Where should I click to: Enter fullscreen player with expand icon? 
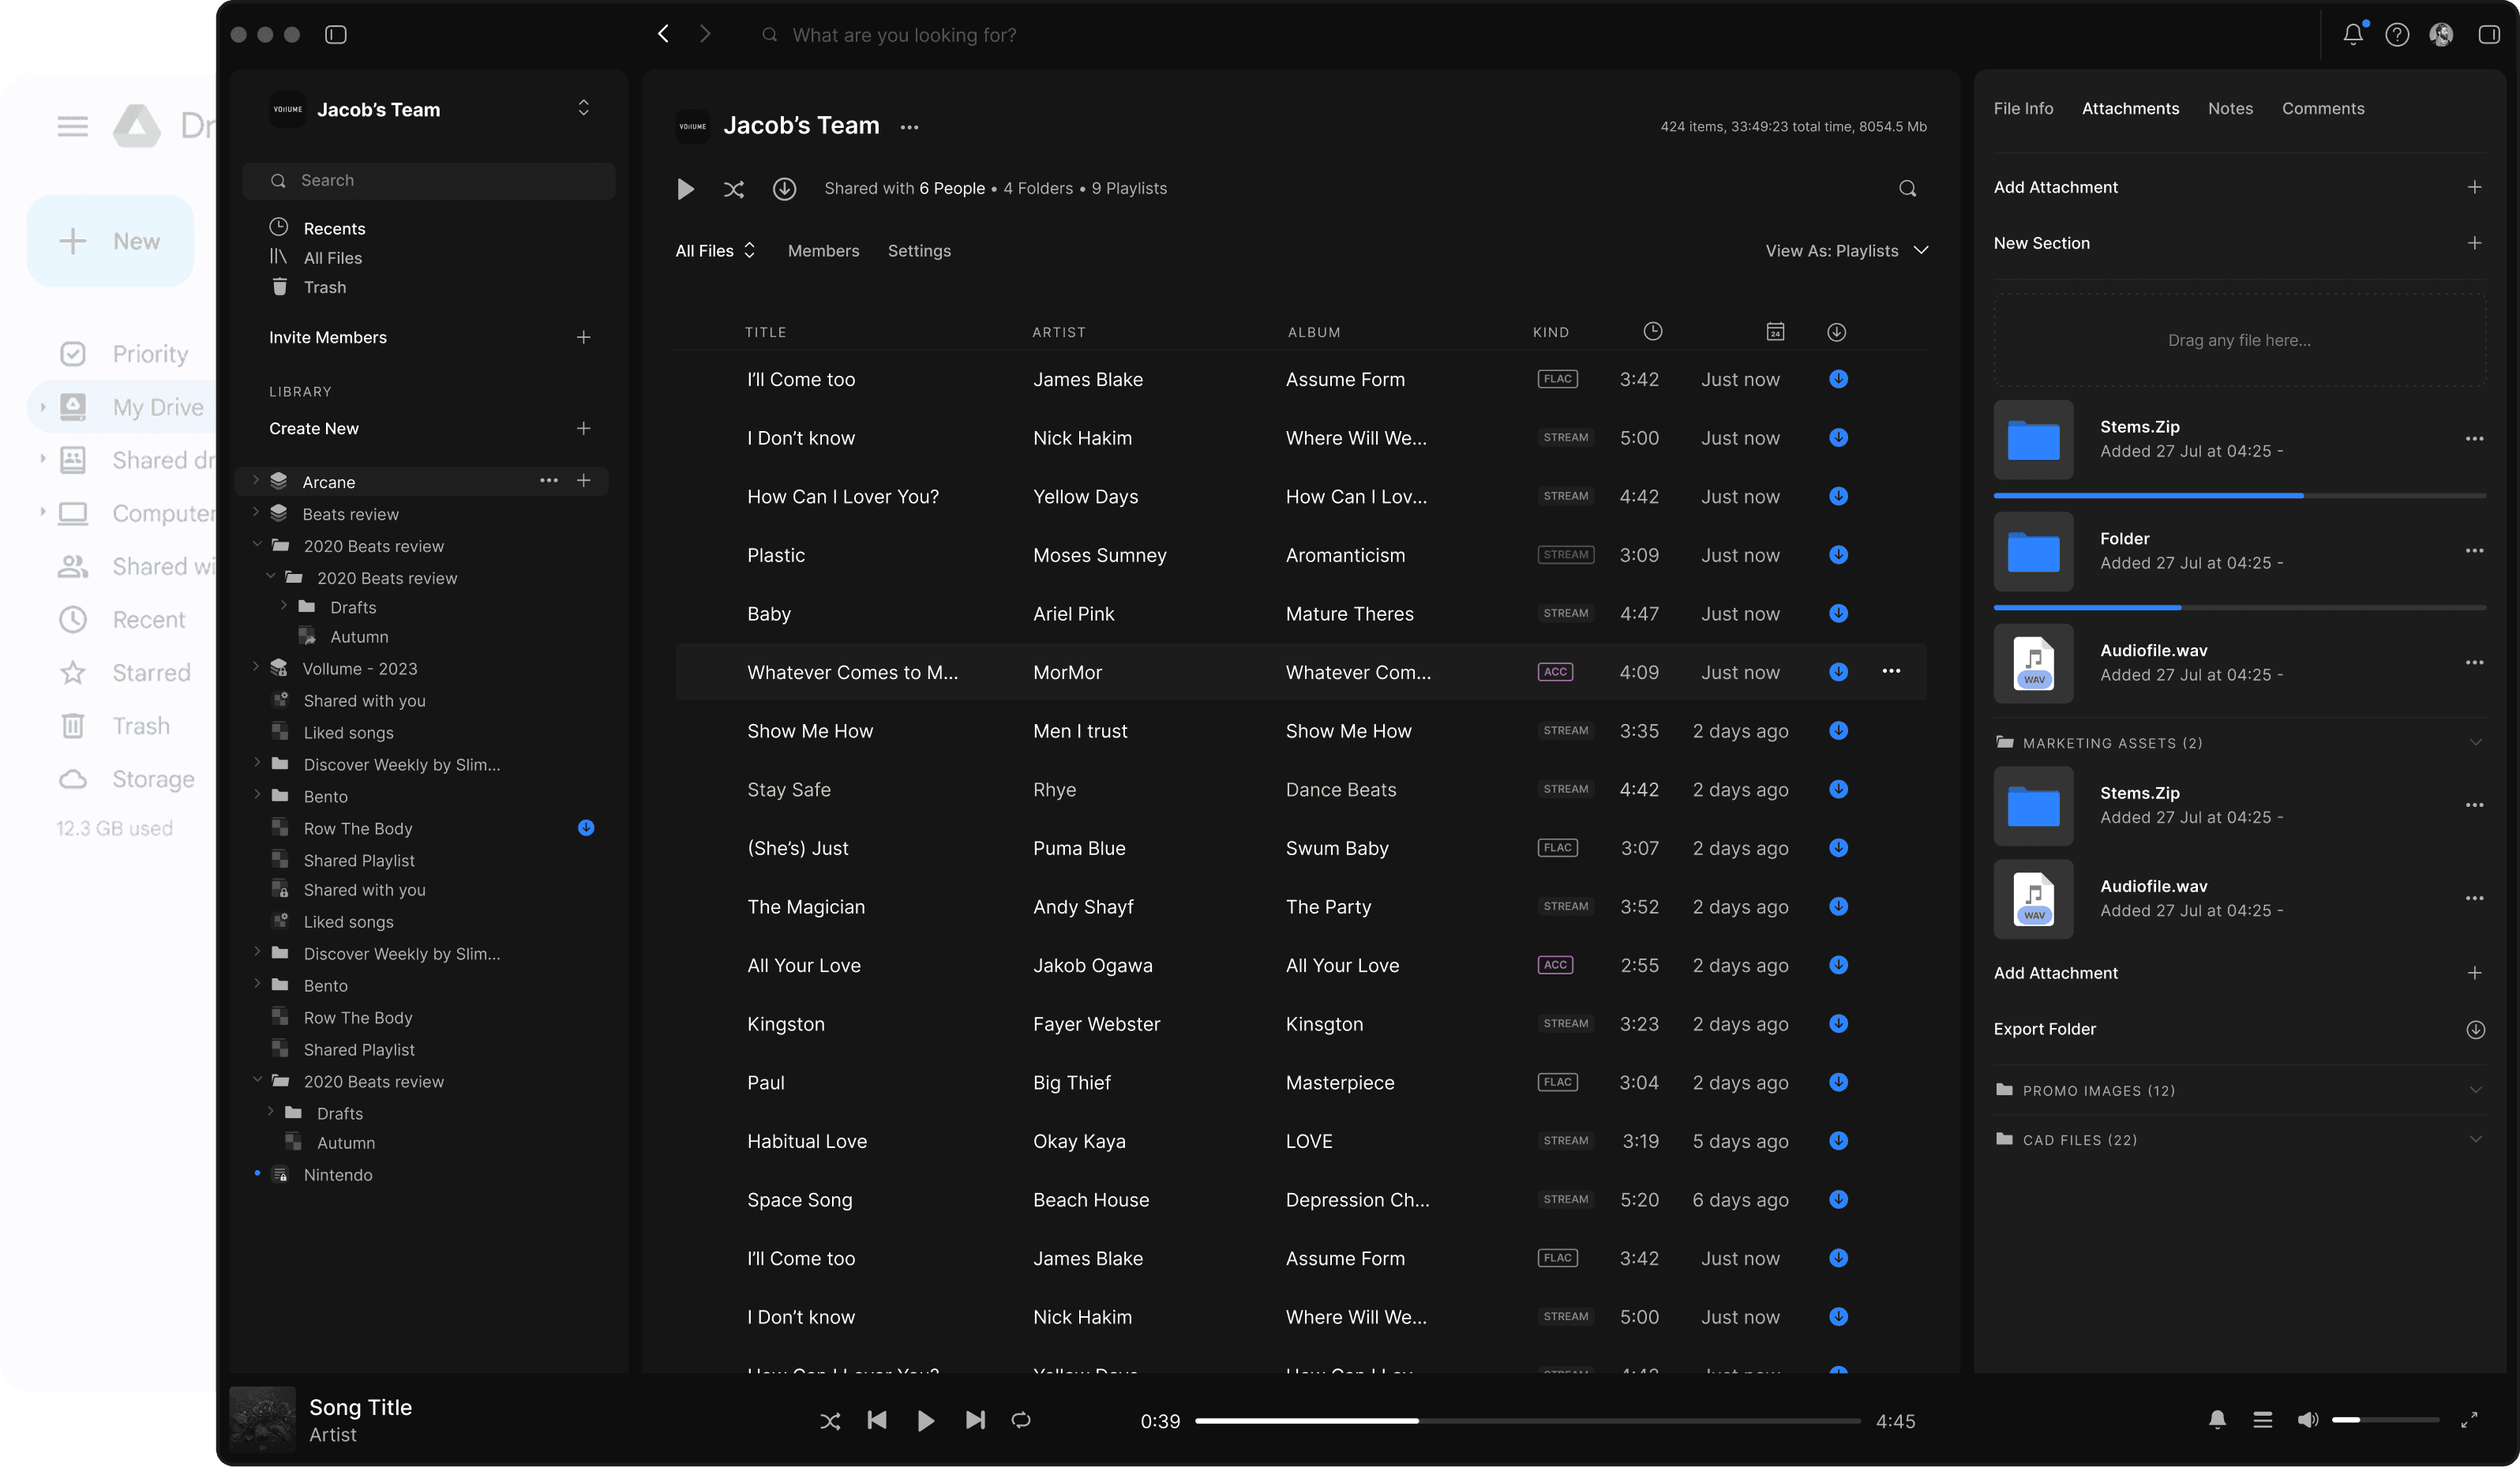pyautogui.click(x=2469, y=1420)
